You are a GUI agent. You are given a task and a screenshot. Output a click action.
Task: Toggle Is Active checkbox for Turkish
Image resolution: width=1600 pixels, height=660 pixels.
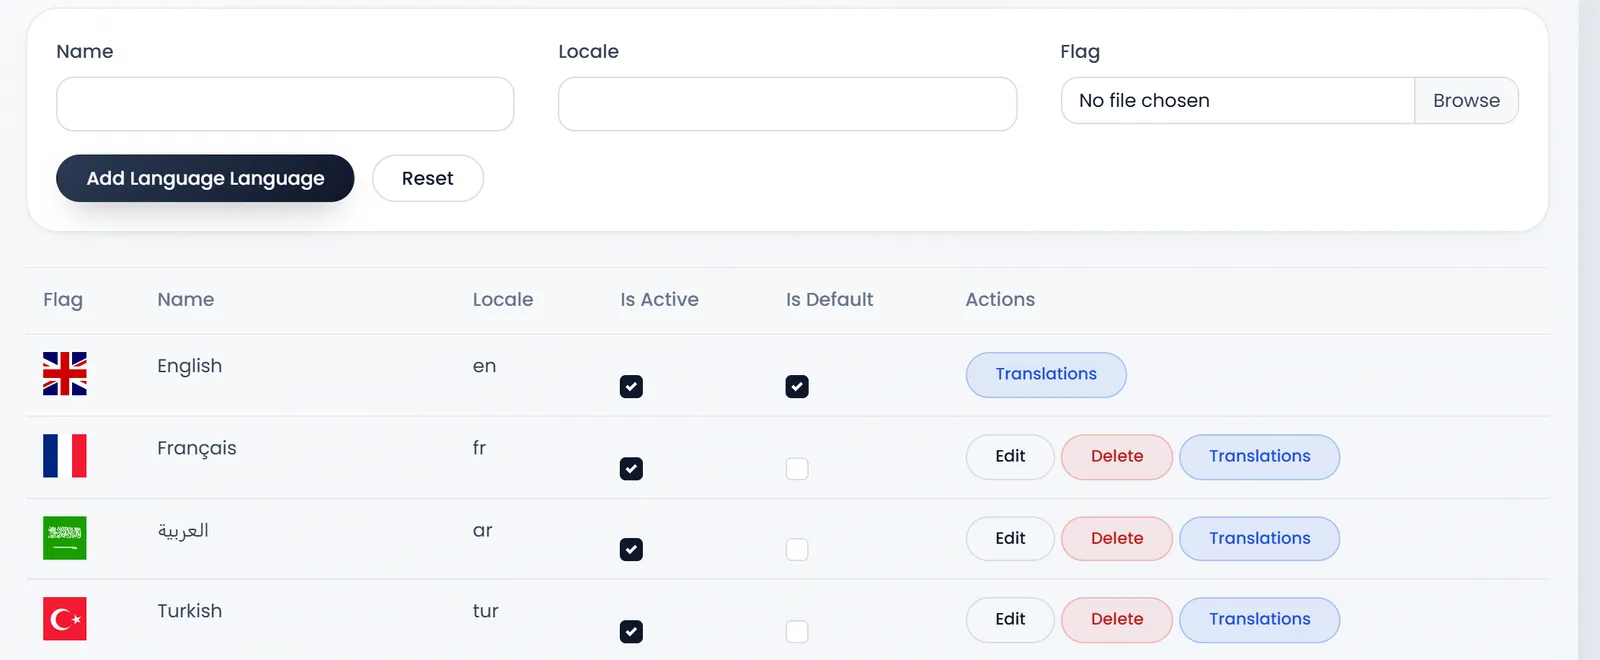[631, 631]
